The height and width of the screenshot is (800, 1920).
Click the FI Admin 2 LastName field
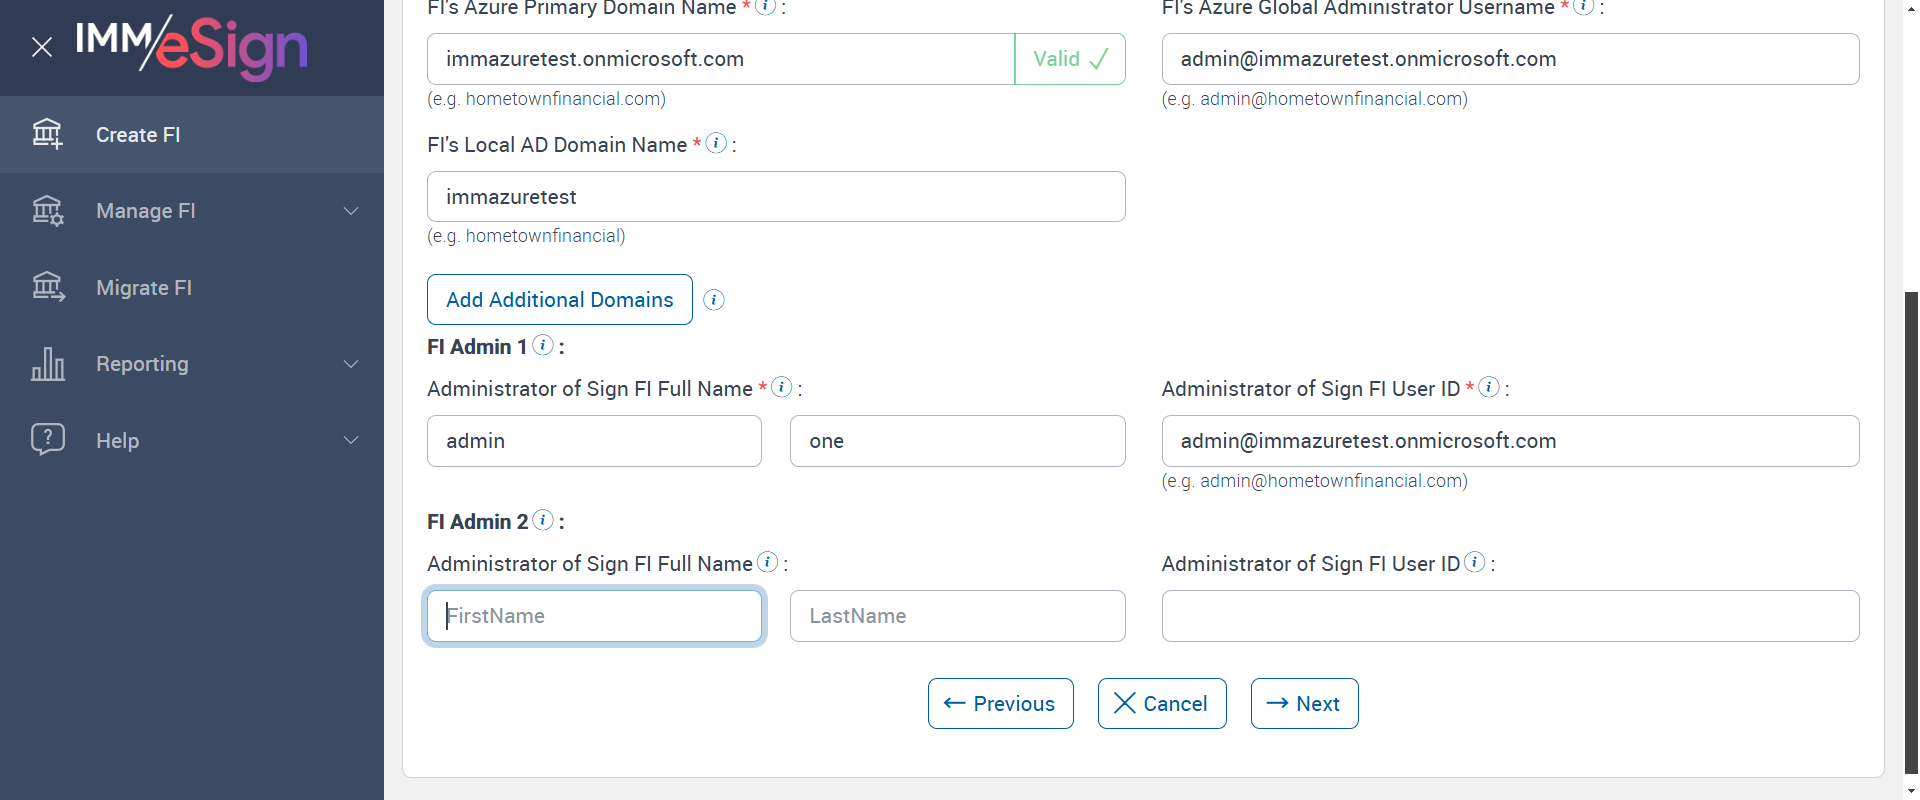tap(957, 616)
